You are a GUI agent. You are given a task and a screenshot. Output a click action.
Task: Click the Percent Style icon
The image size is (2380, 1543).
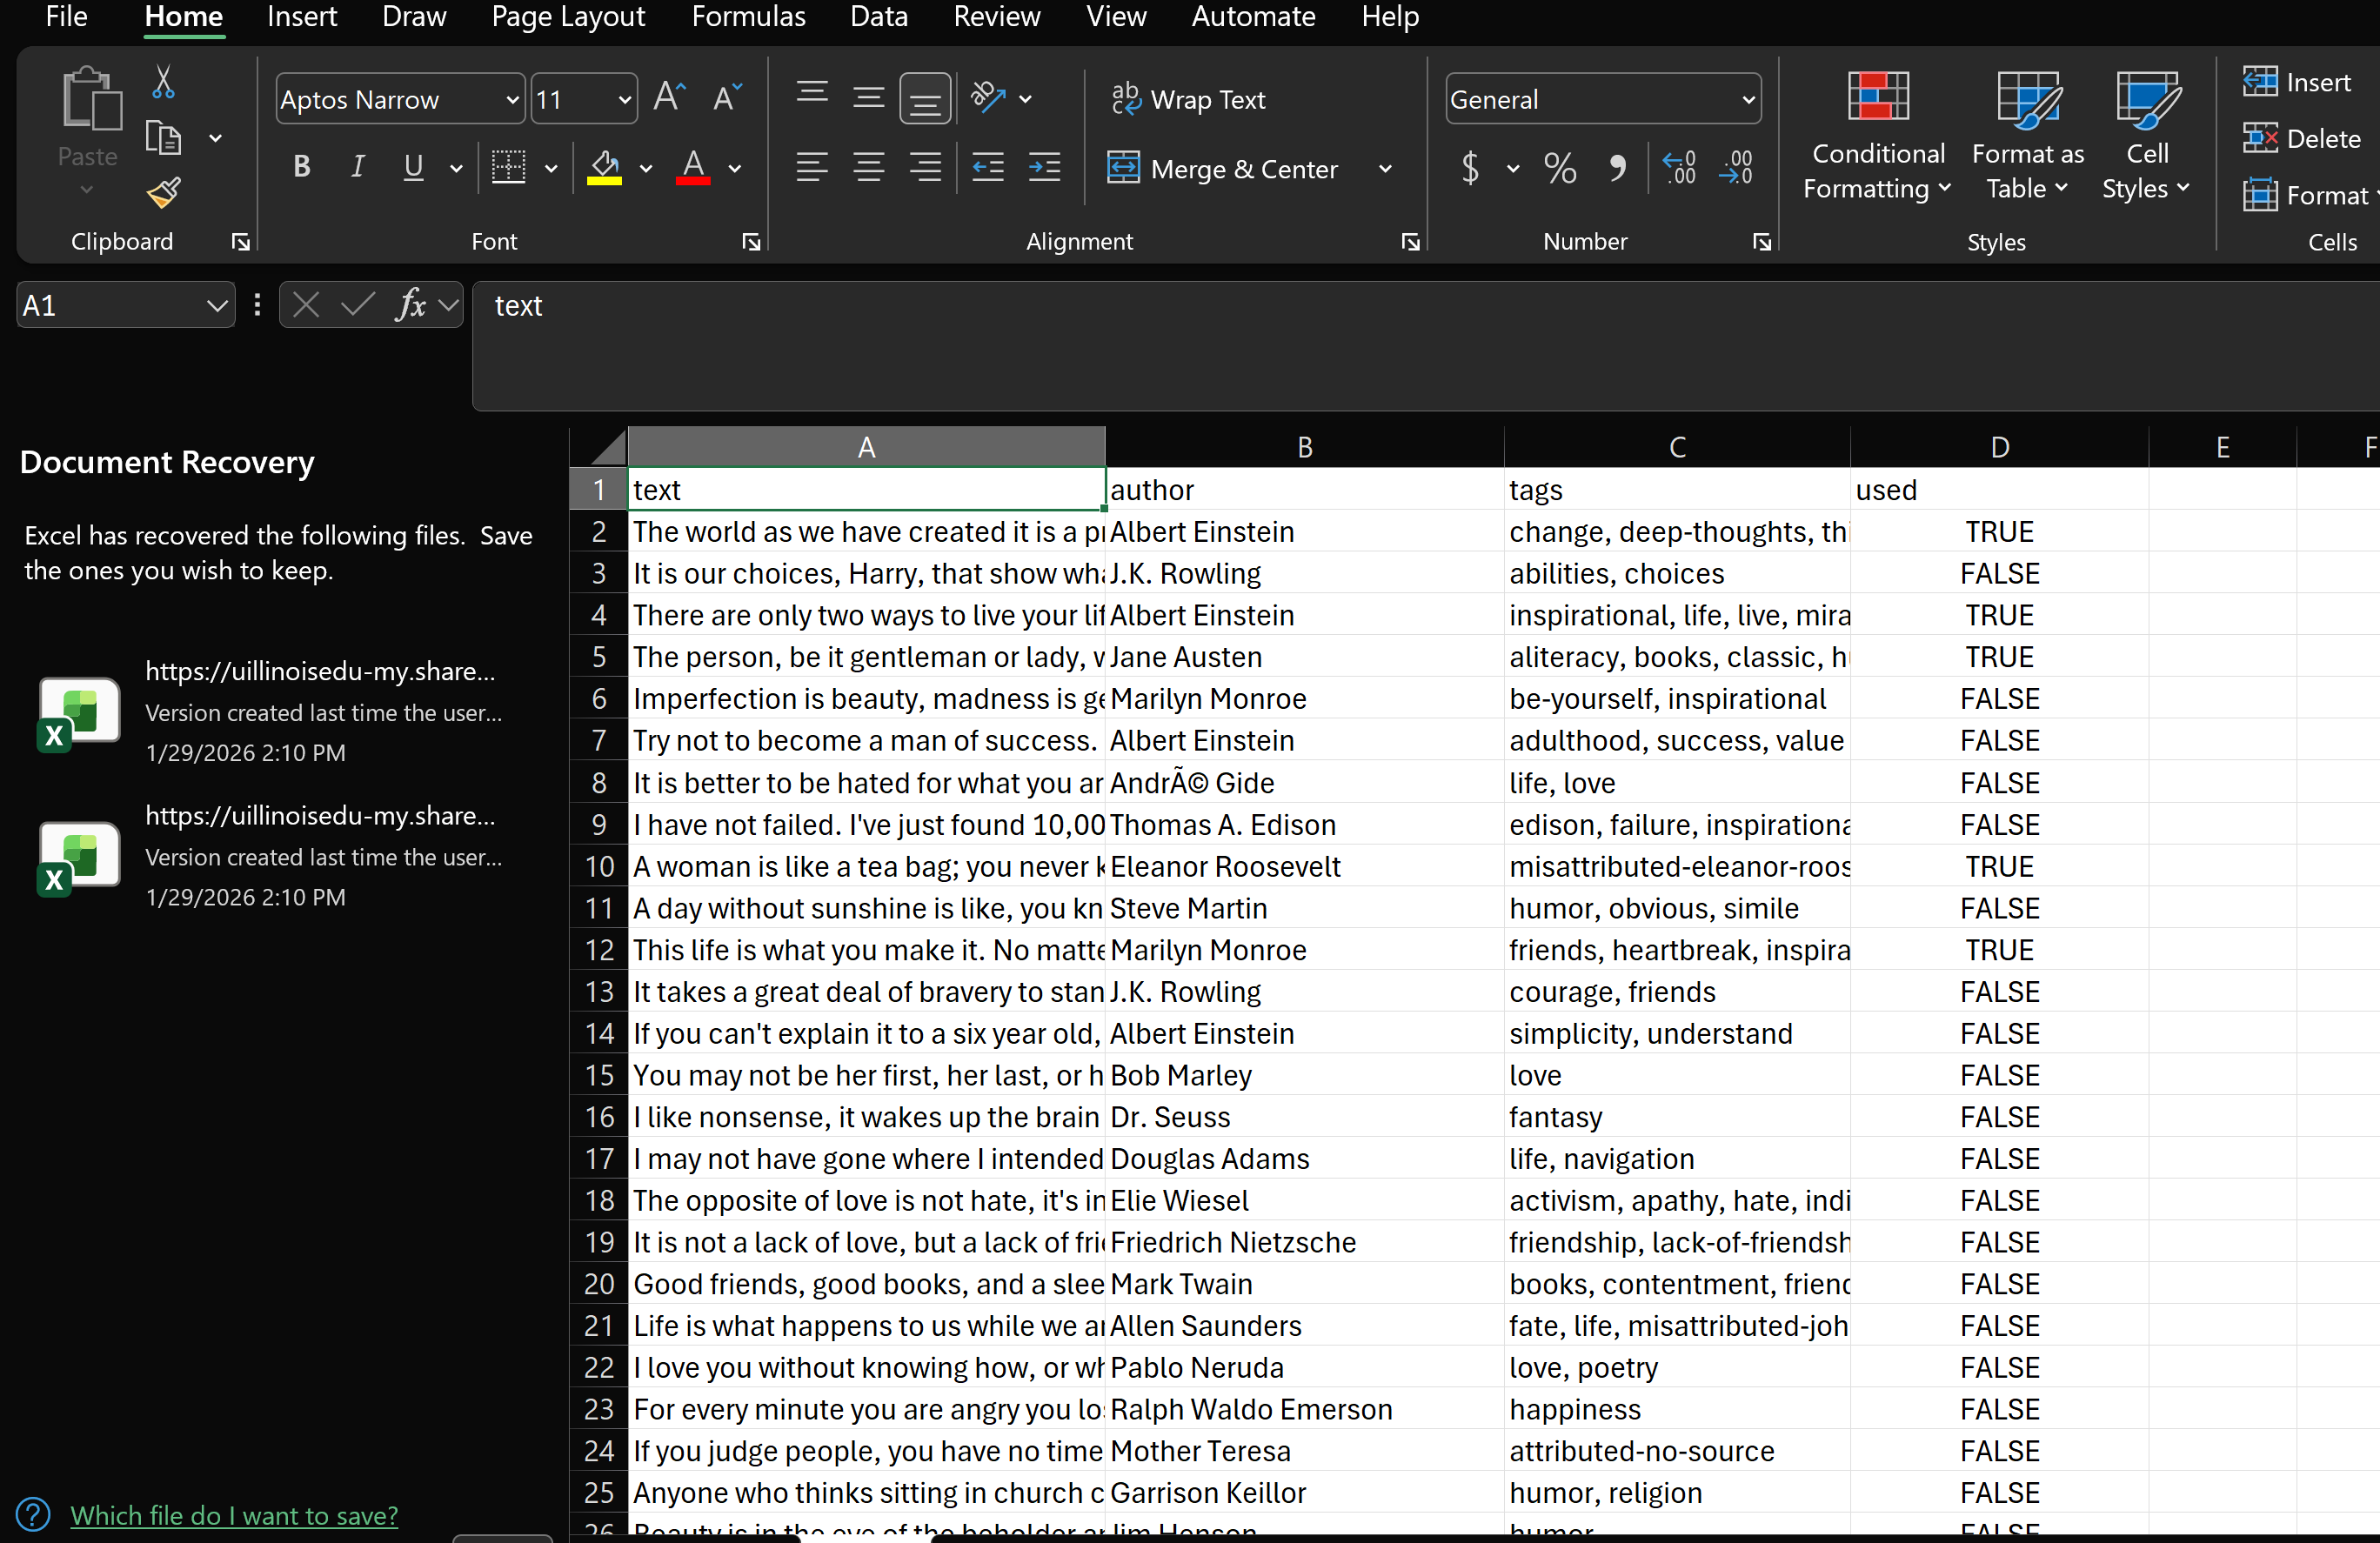point(1559,167)
